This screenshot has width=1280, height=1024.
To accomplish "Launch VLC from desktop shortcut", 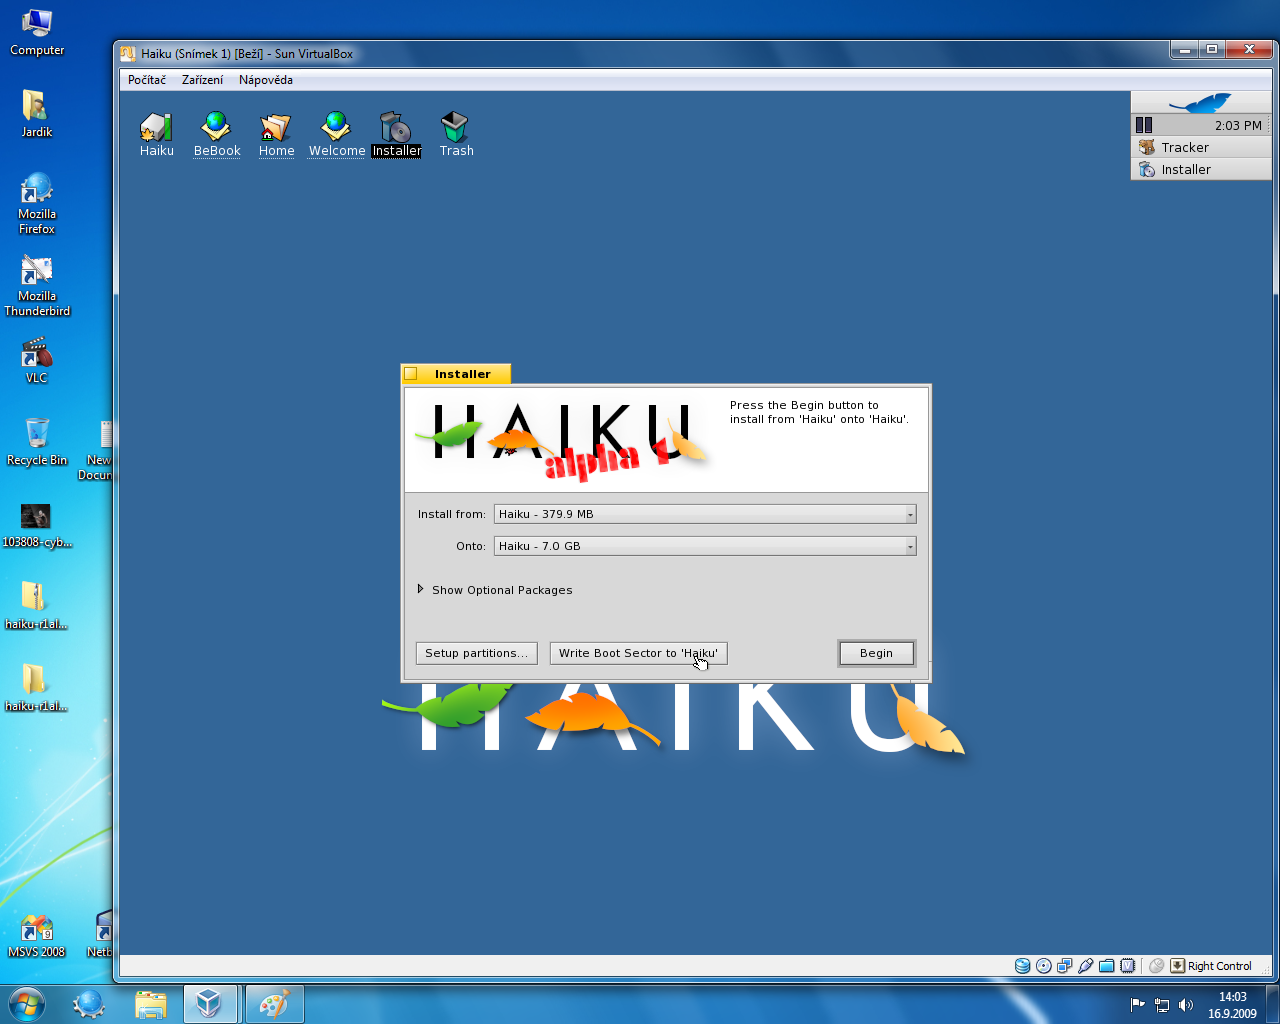I will click(37, 361).
